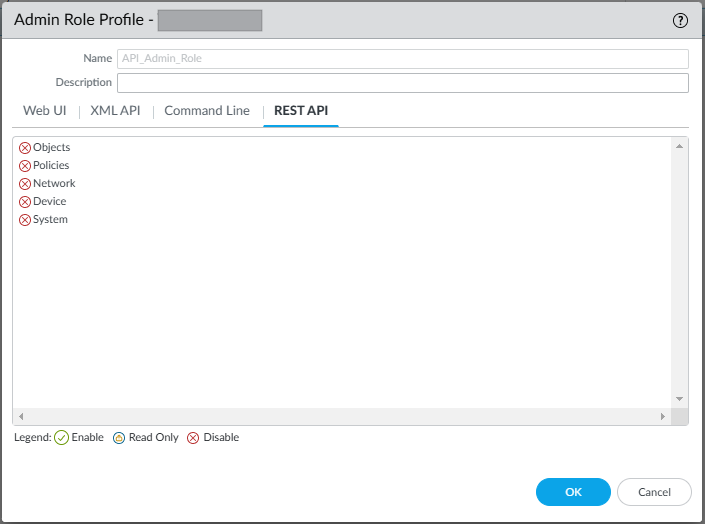Select the Objects row label

pyautogui.click(x=52, y=148)
